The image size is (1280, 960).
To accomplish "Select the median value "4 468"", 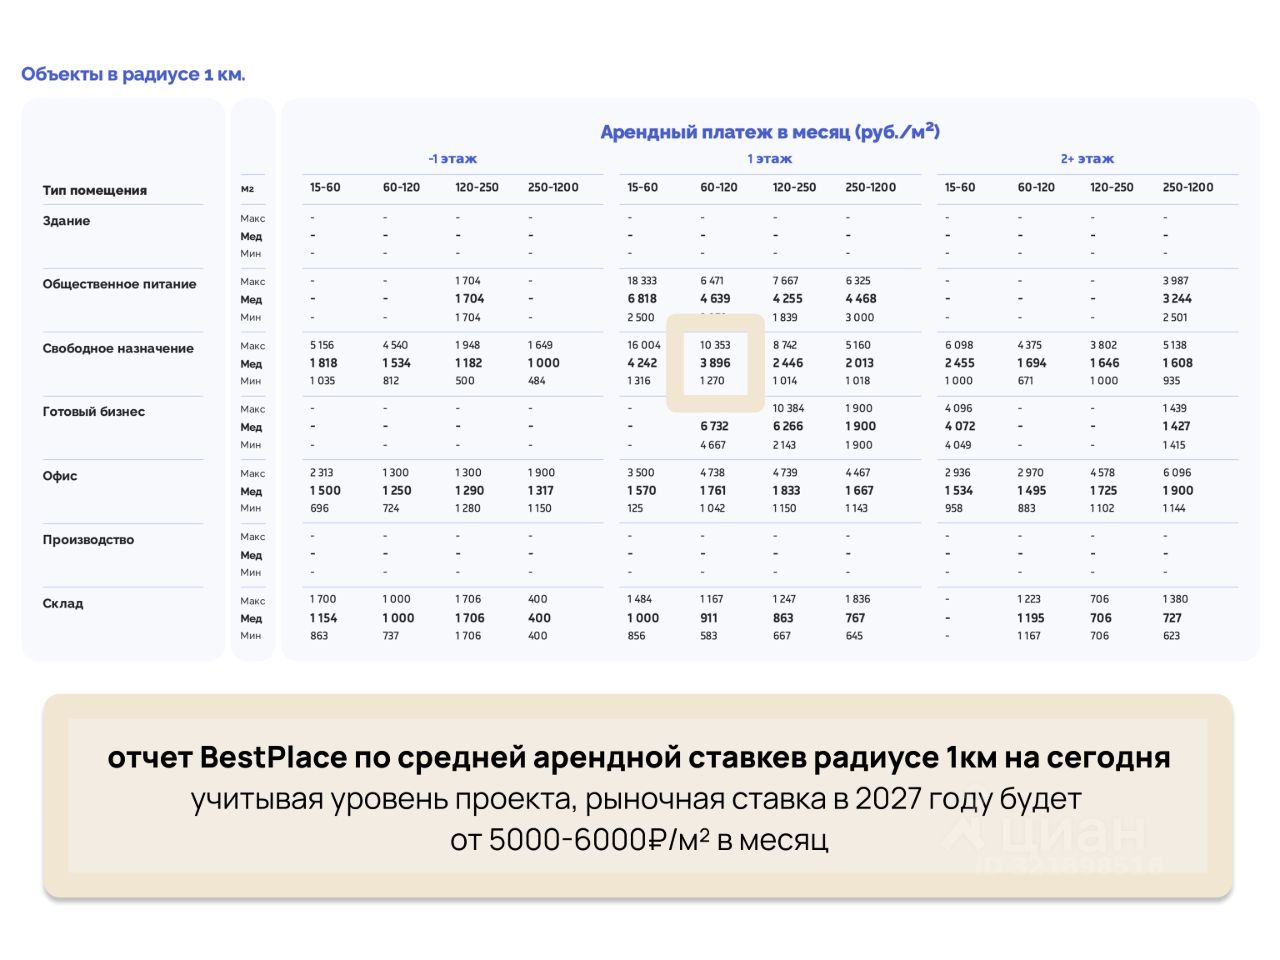I will (x=861, y=299).
